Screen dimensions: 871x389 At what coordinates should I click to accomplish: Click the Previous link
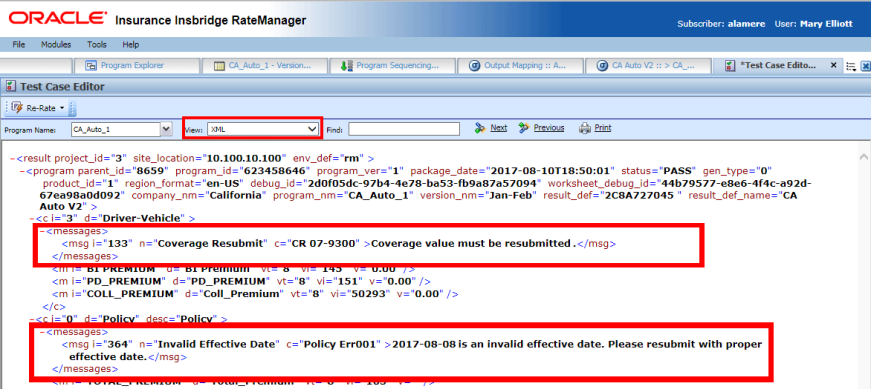(549, 128)
